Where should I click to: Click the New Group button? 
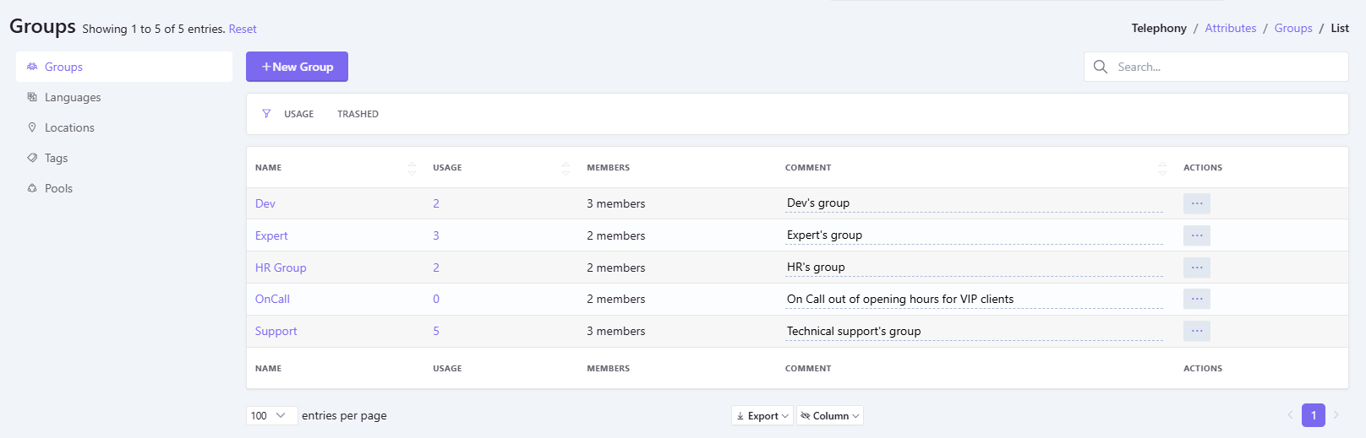297,67
